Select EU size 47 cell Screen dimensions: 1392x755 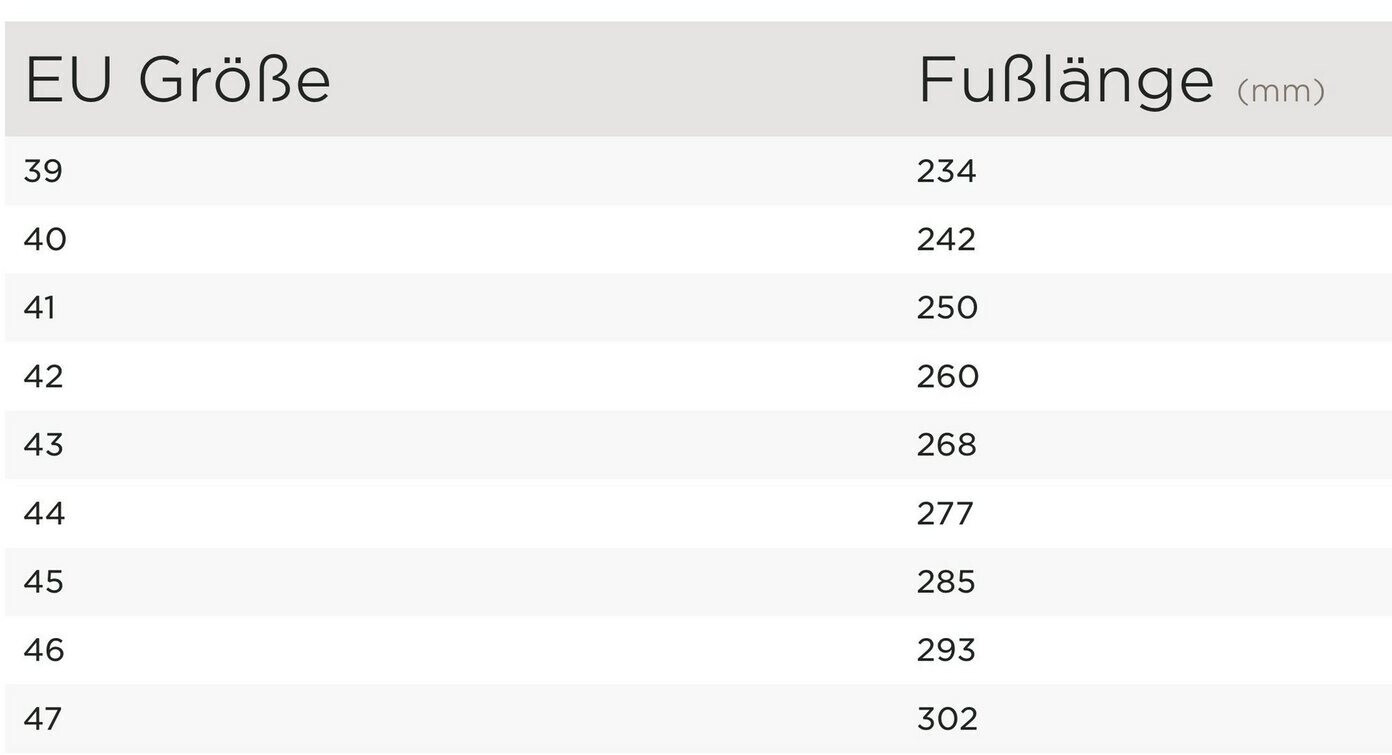tap(43, 719)
